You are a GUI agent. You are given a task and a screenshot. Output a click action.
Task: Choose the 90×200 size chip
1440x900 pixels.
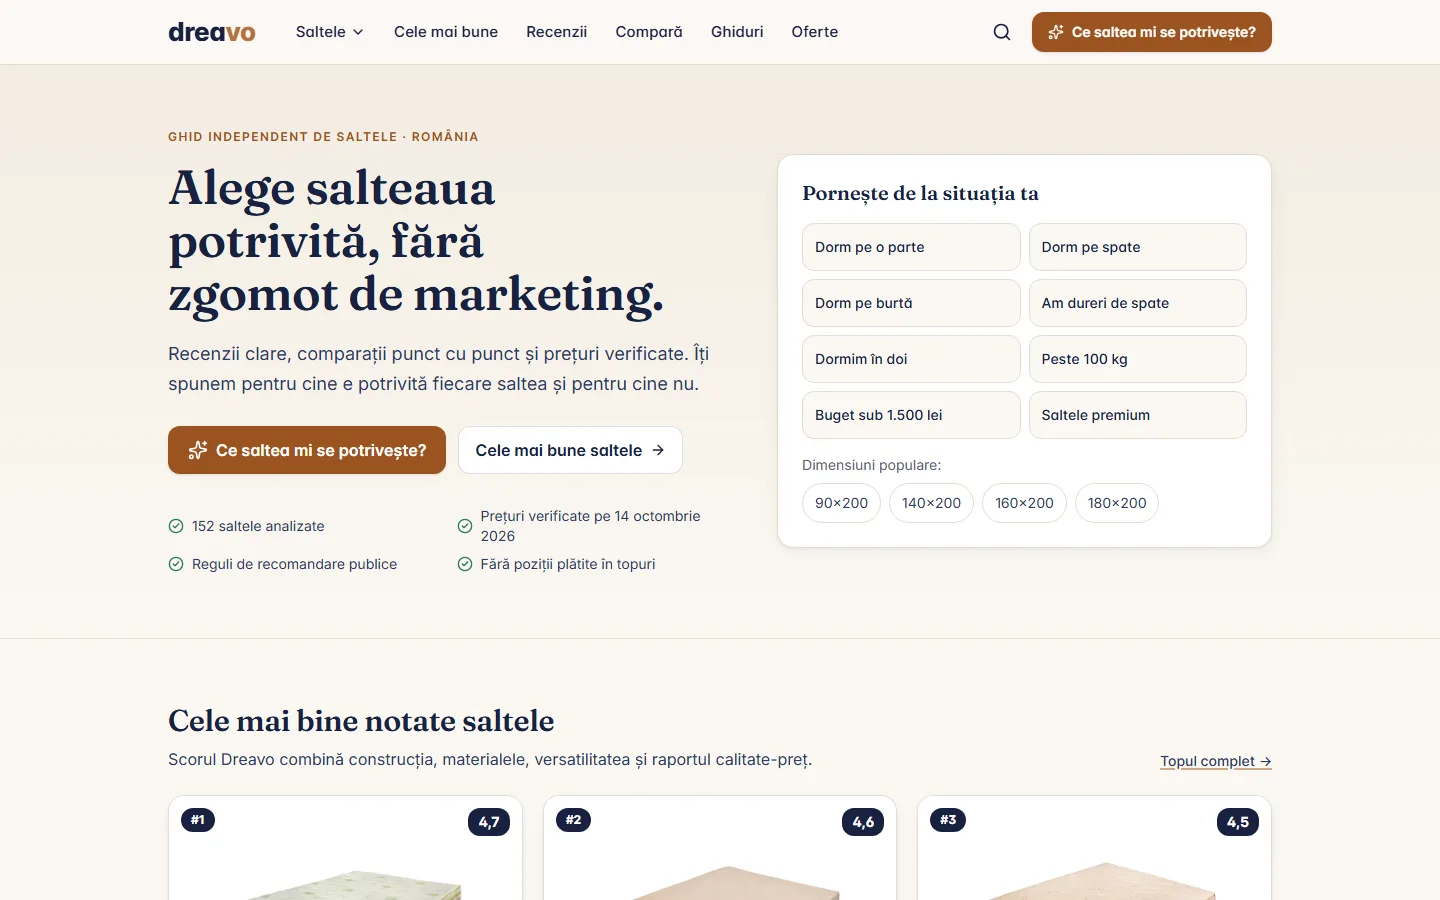click(841, 503)
